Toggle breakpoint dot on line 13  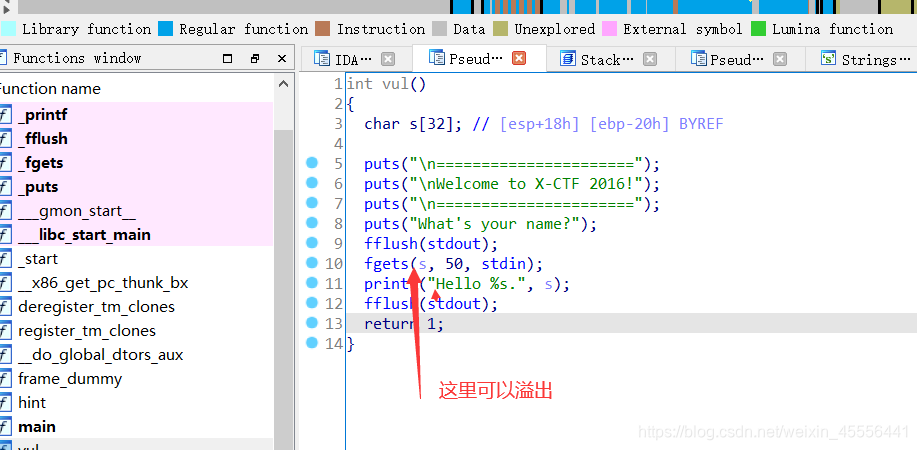coord(312,322)
